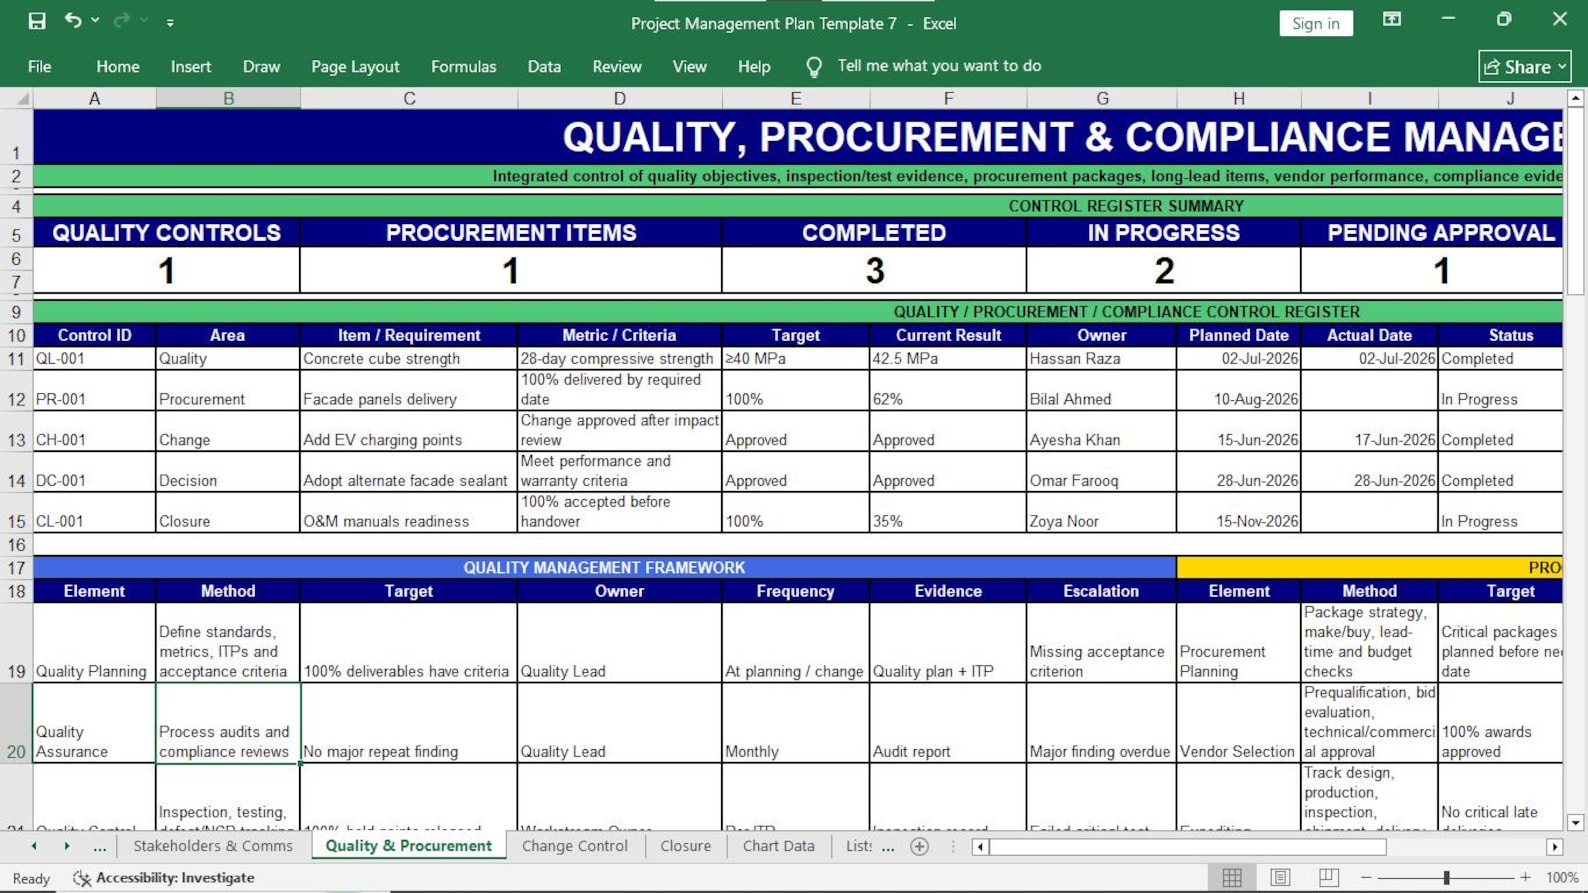1588x893 pixels.
Task: Click the Audit report evidence cell
Action: (948, 723)
